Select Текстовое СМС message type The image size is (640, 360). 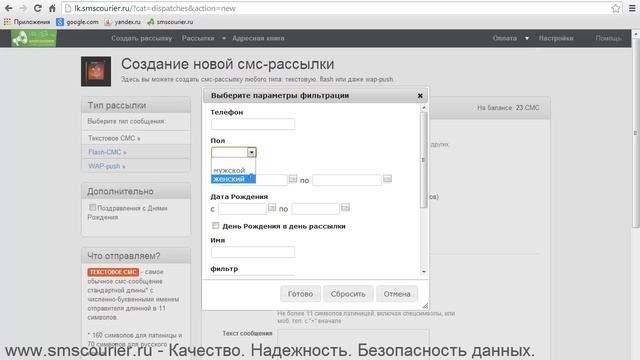pyautogui.click(x=114, y=138)
